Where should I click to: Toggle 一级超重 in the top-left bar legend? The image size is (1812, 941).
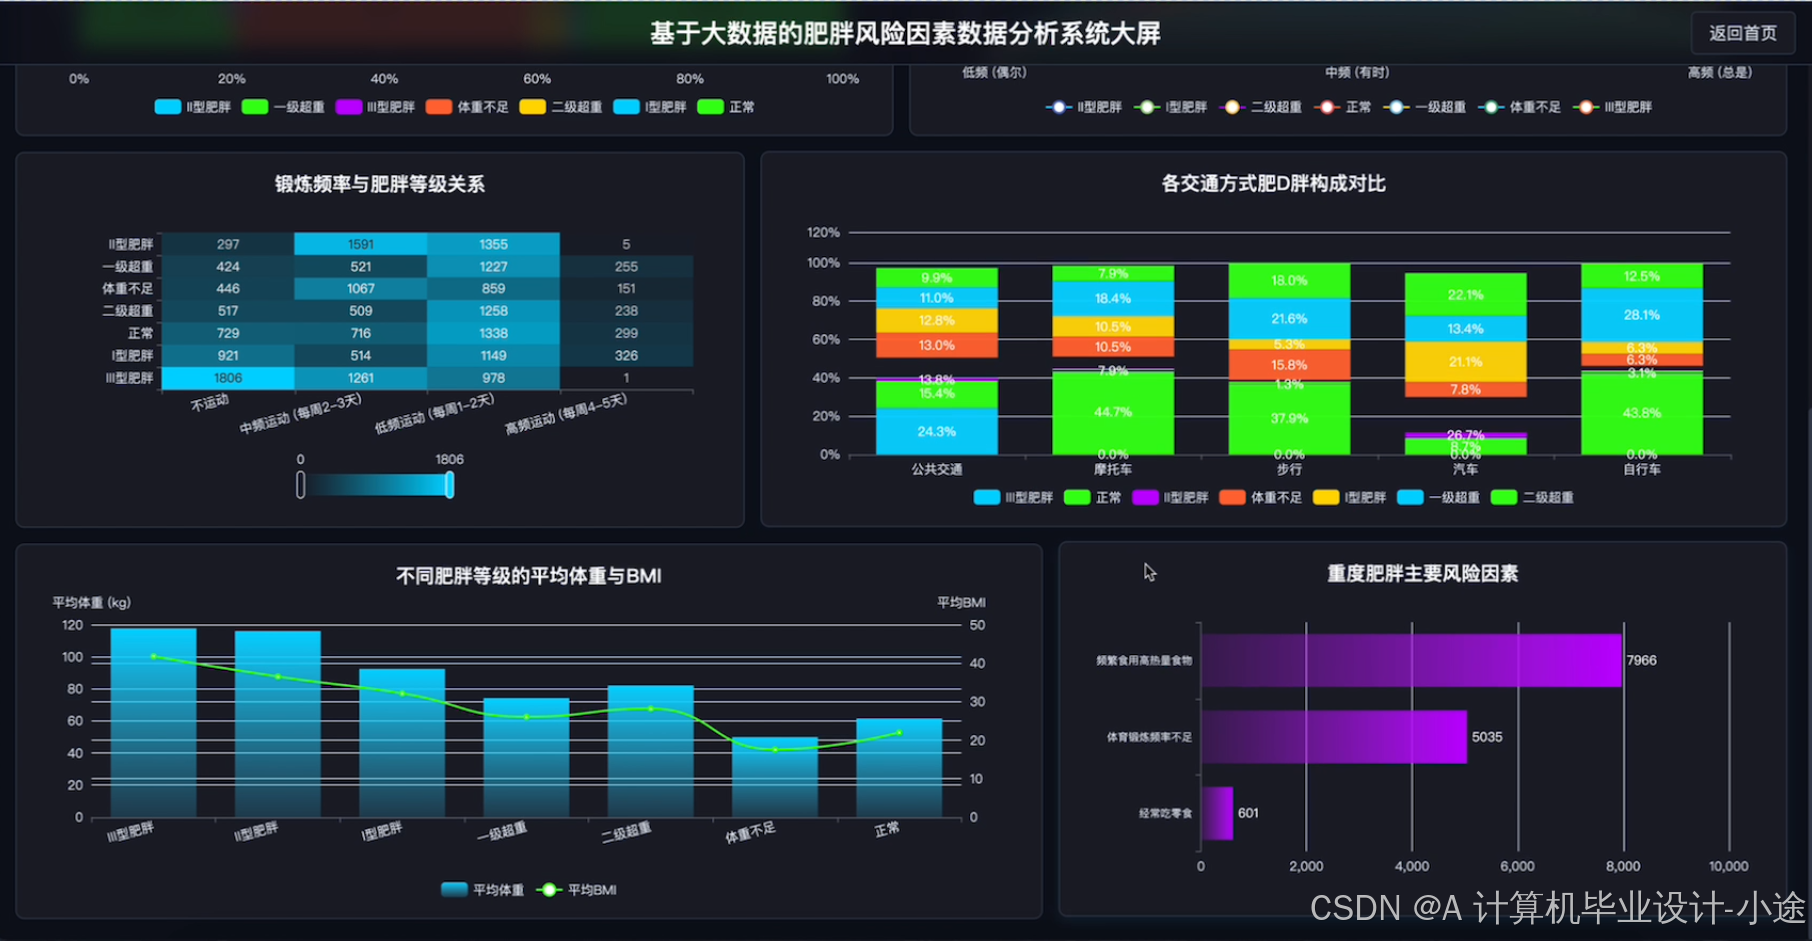[283, 107]
